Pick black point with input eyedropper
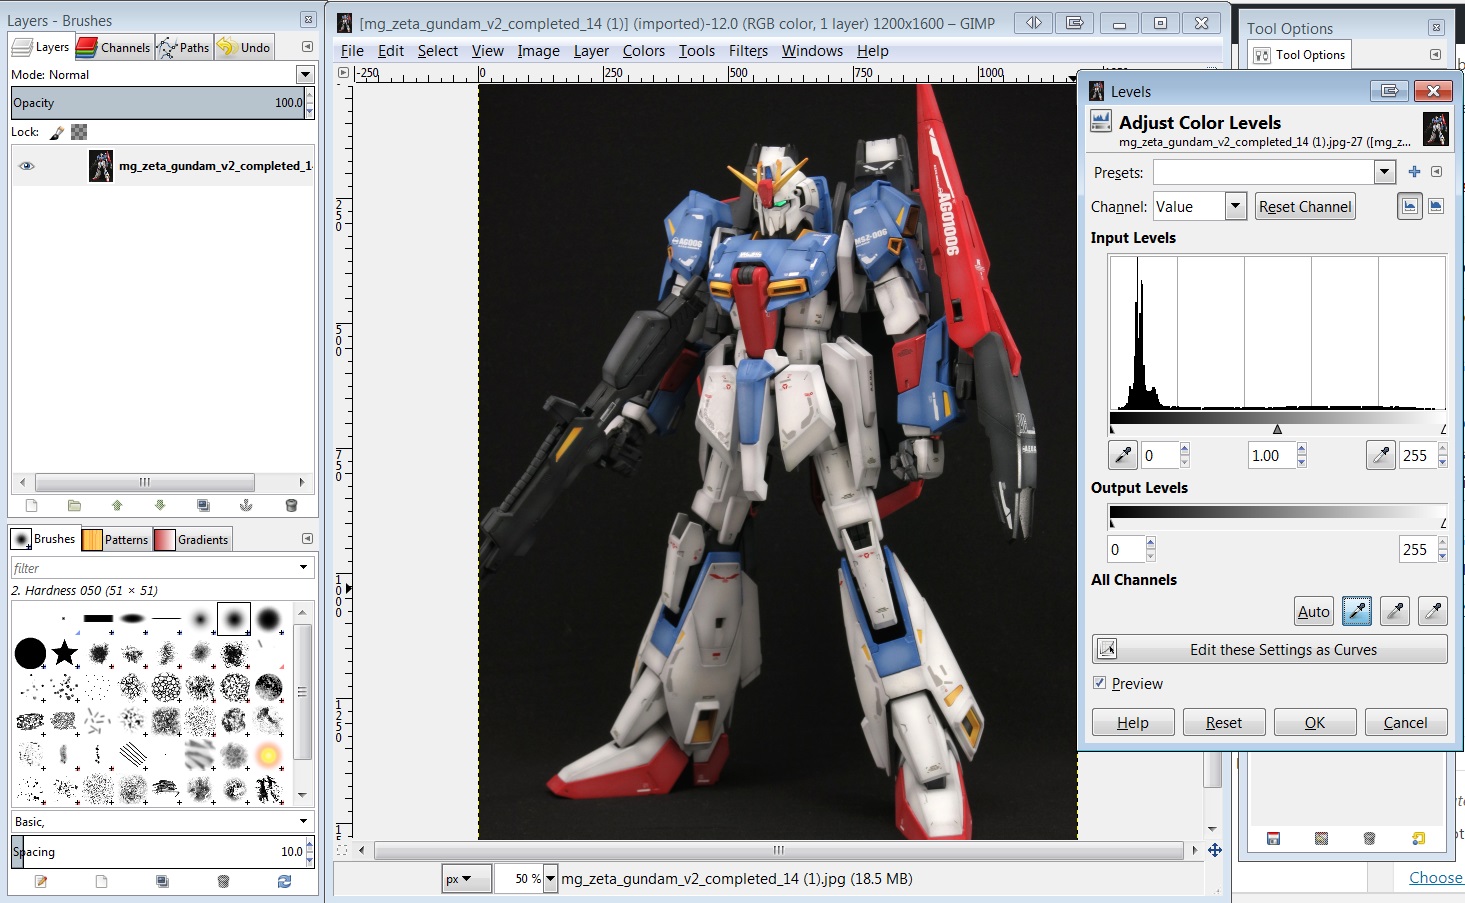The image size is (1465, 903). click(x=1123, y=455)
